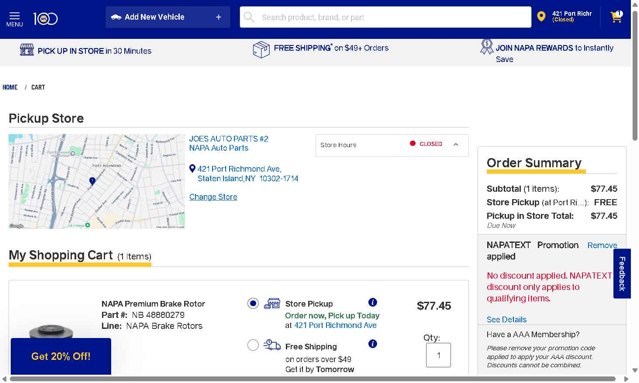Click the storefront icon beside Pick Up In Store
The image size is (639, 383).
coord(27,50)
